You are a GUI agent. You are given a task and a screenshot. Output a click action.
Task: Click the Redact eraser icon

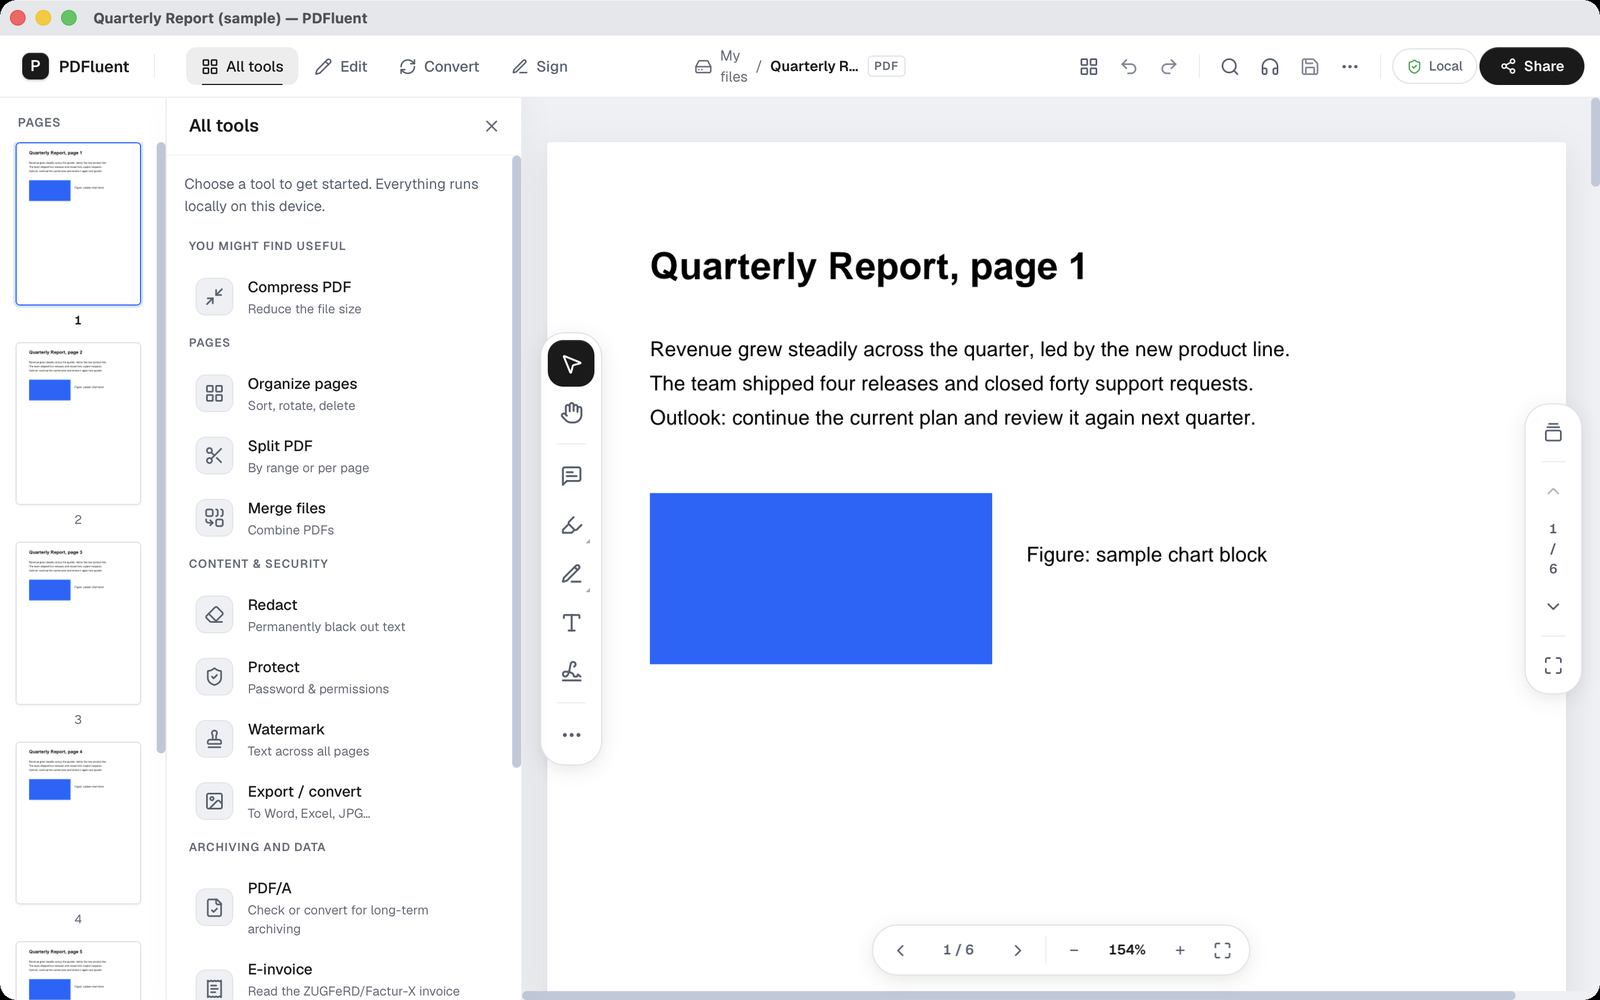point(214,615)
